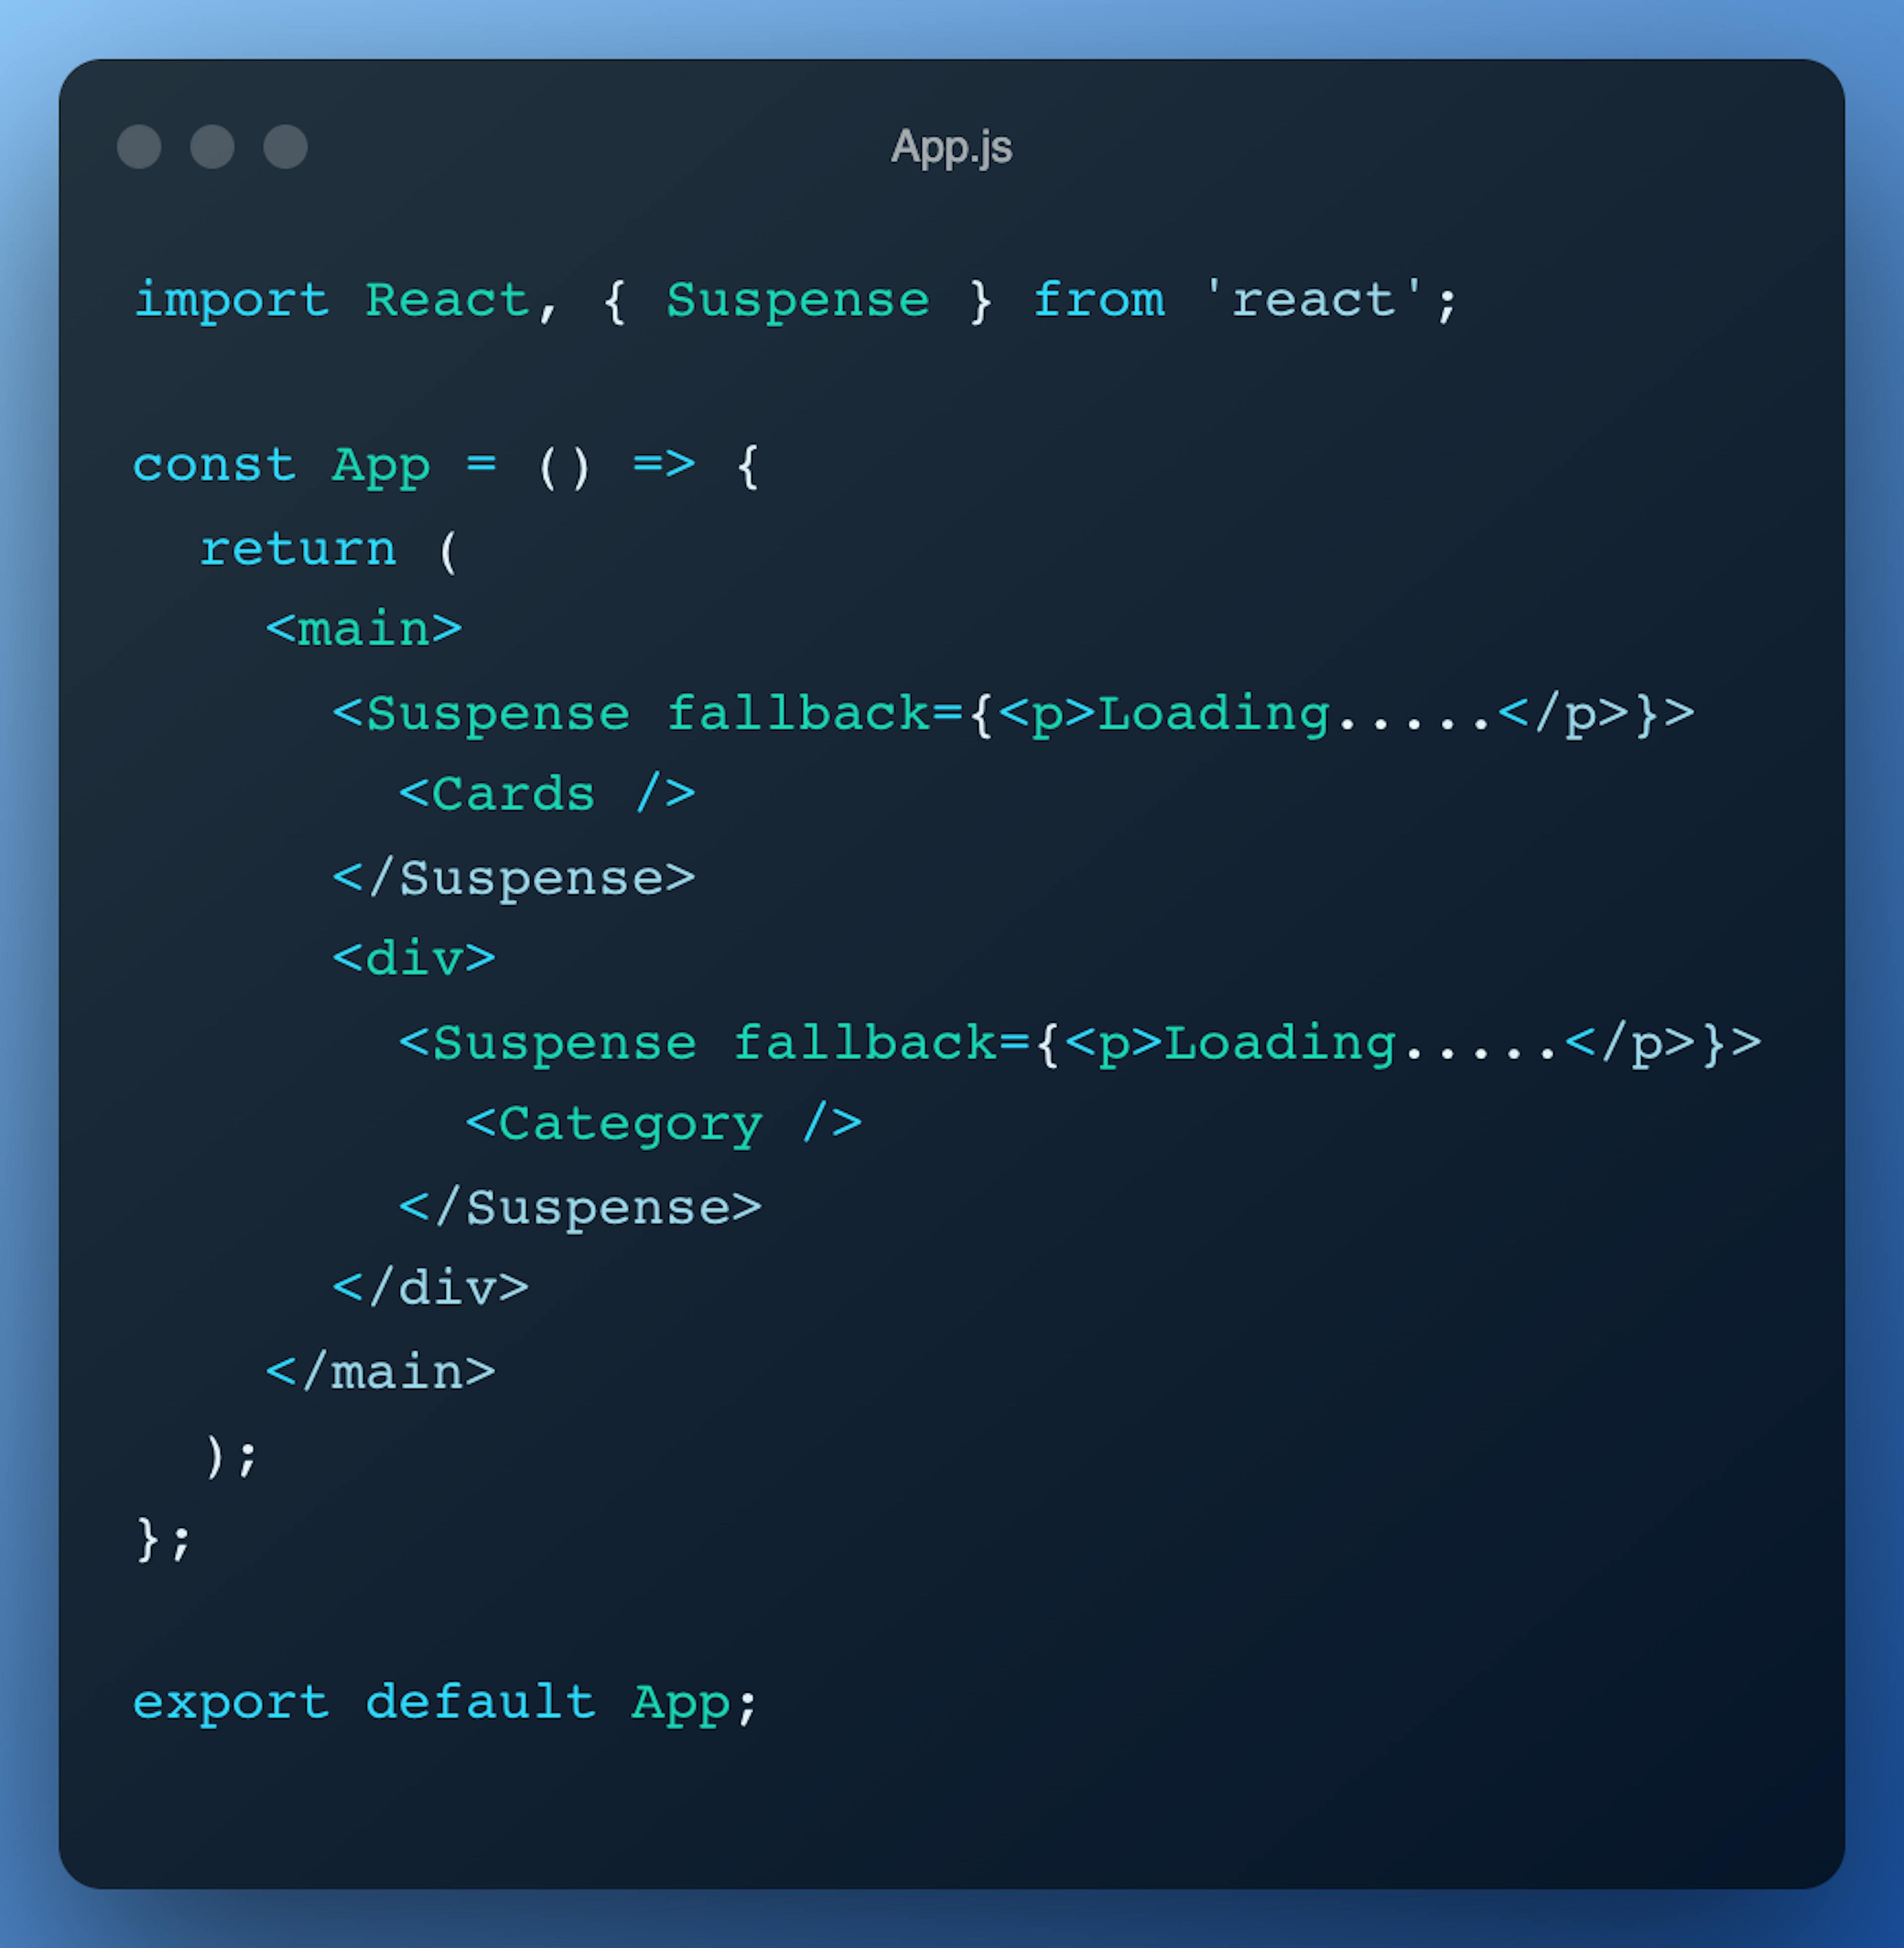Select the word React in import

click(447, 301)
